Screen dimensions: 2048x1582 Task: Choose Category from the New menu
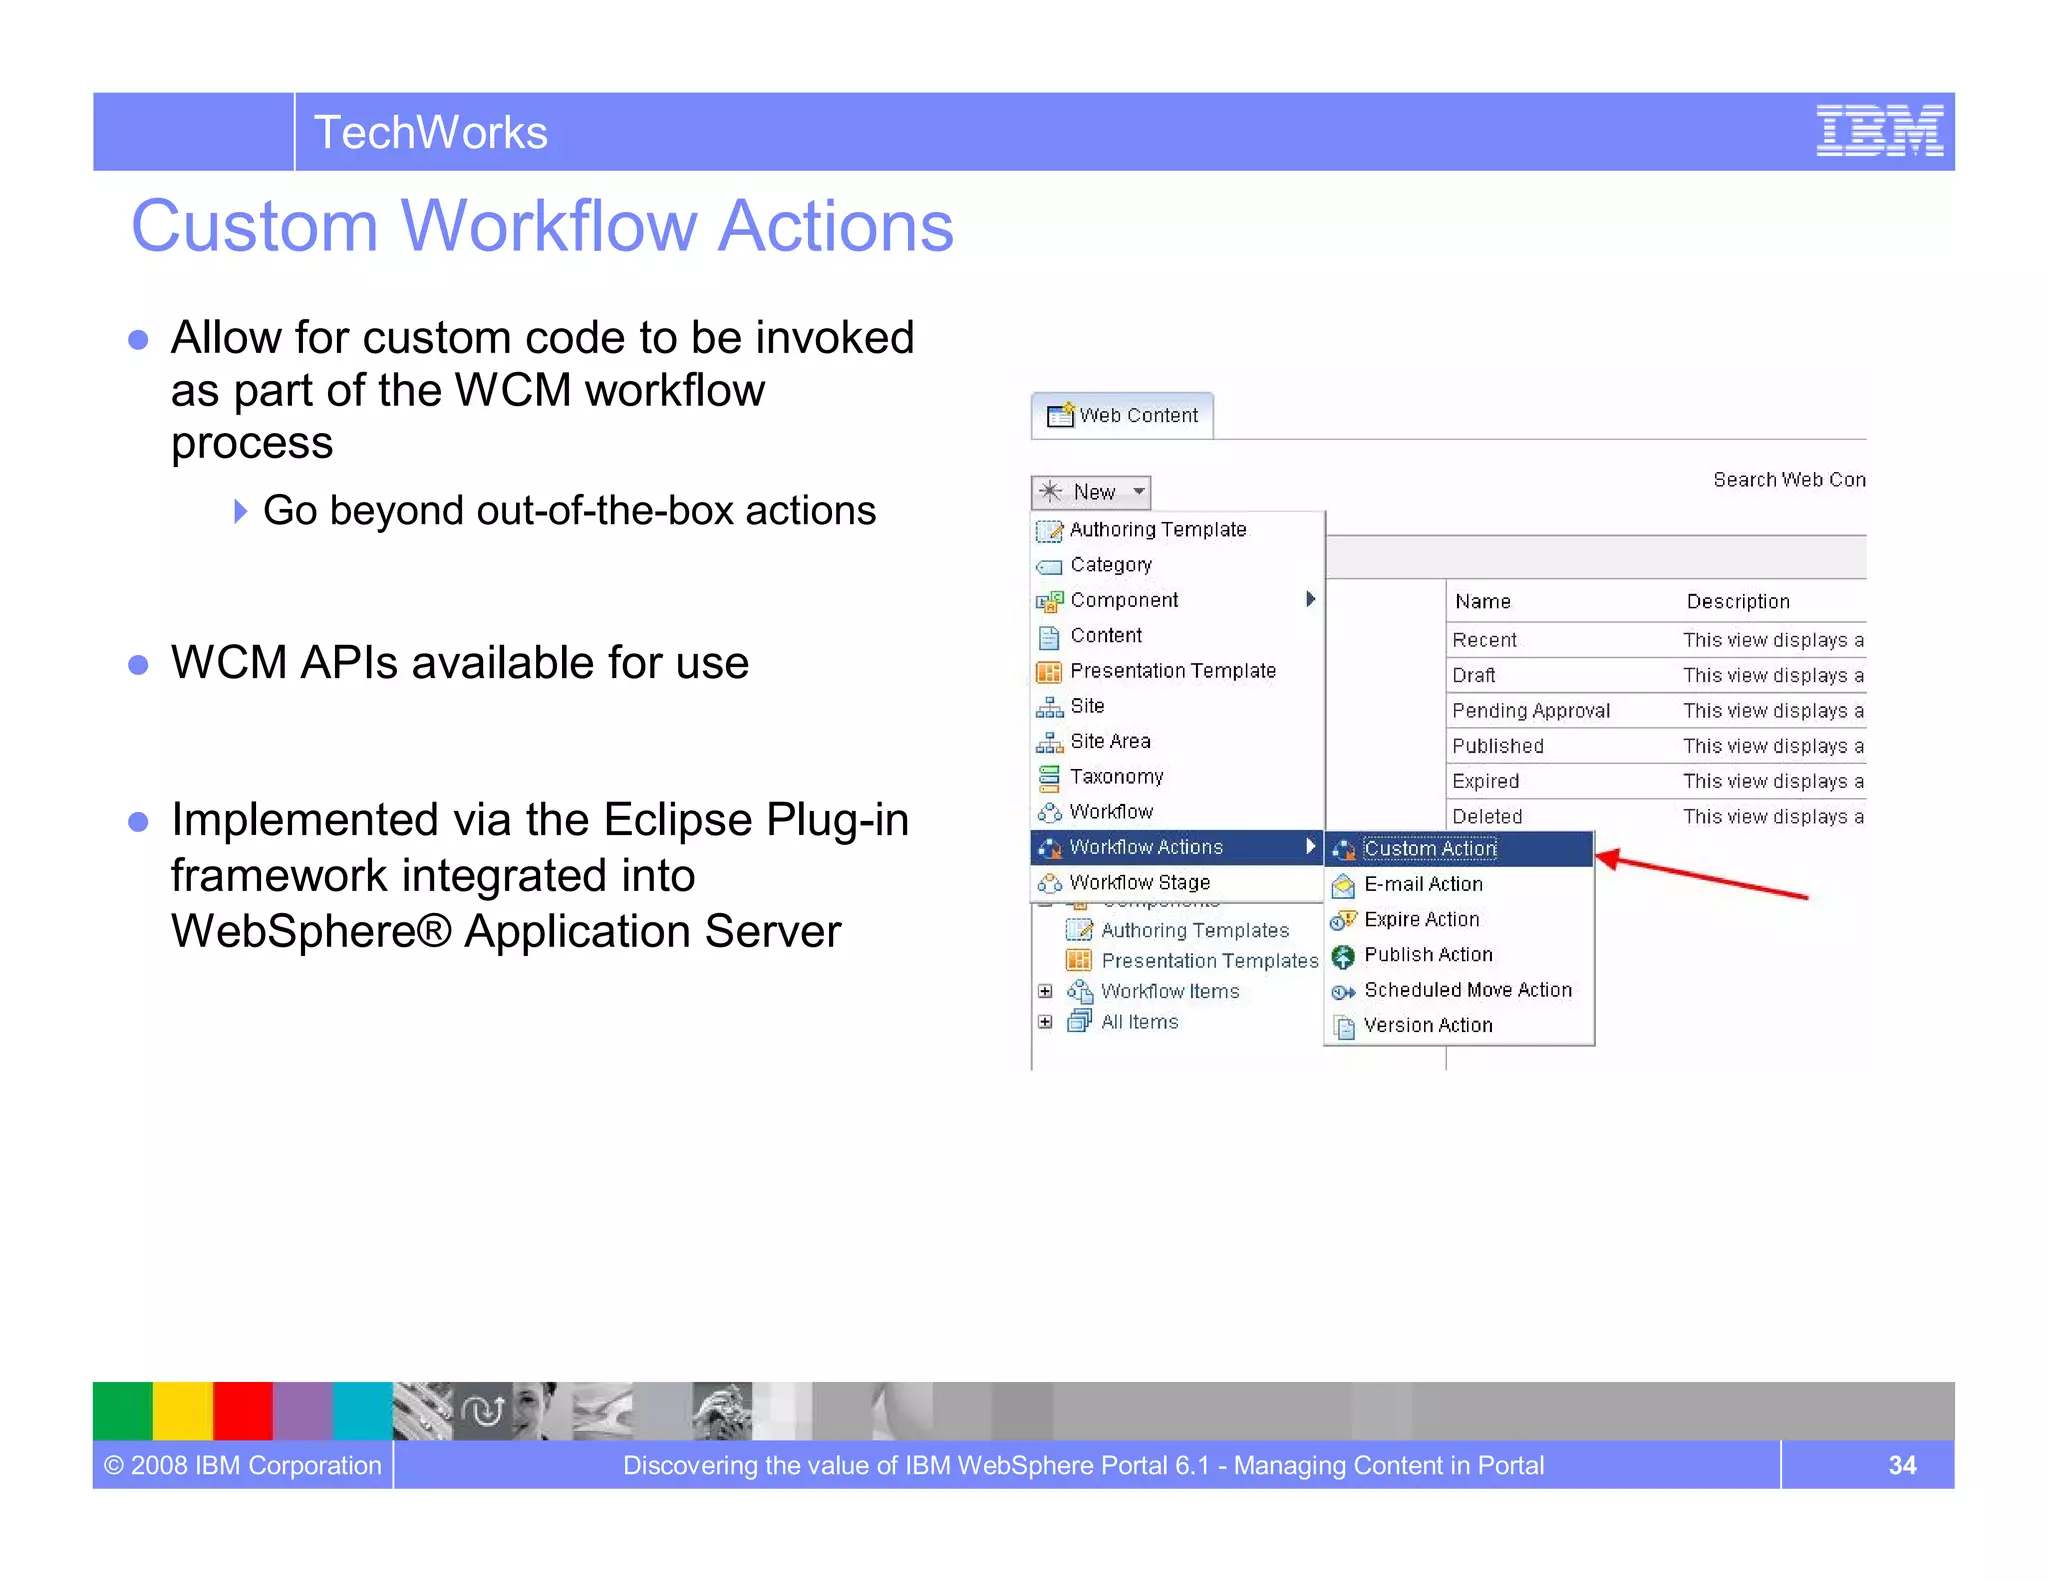(x=1177, y=565)
